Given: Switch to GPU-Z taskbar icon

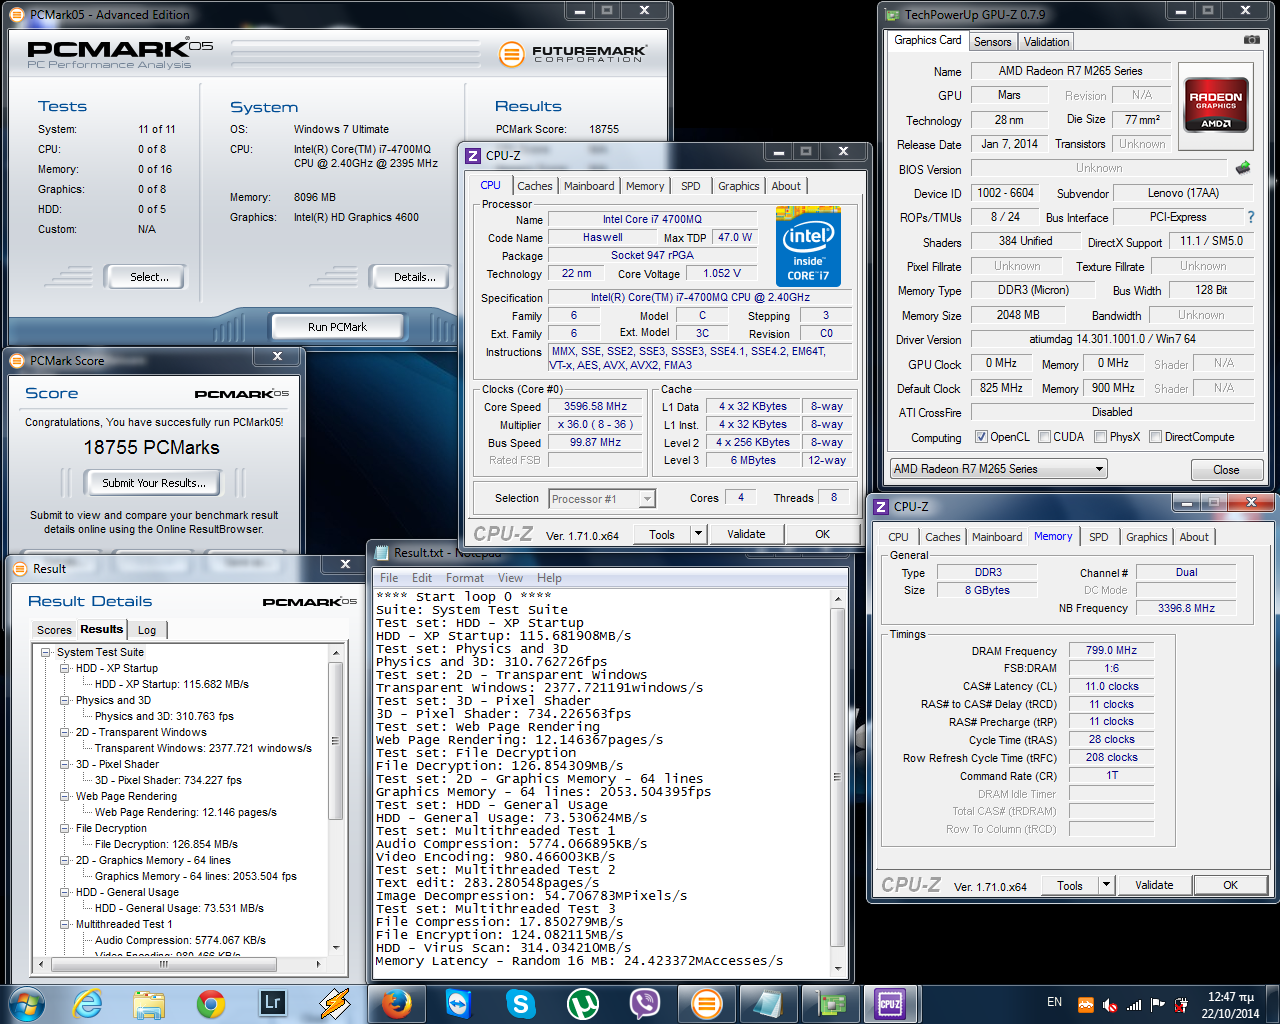Looking at the screenshot, I should point(831,1003).
